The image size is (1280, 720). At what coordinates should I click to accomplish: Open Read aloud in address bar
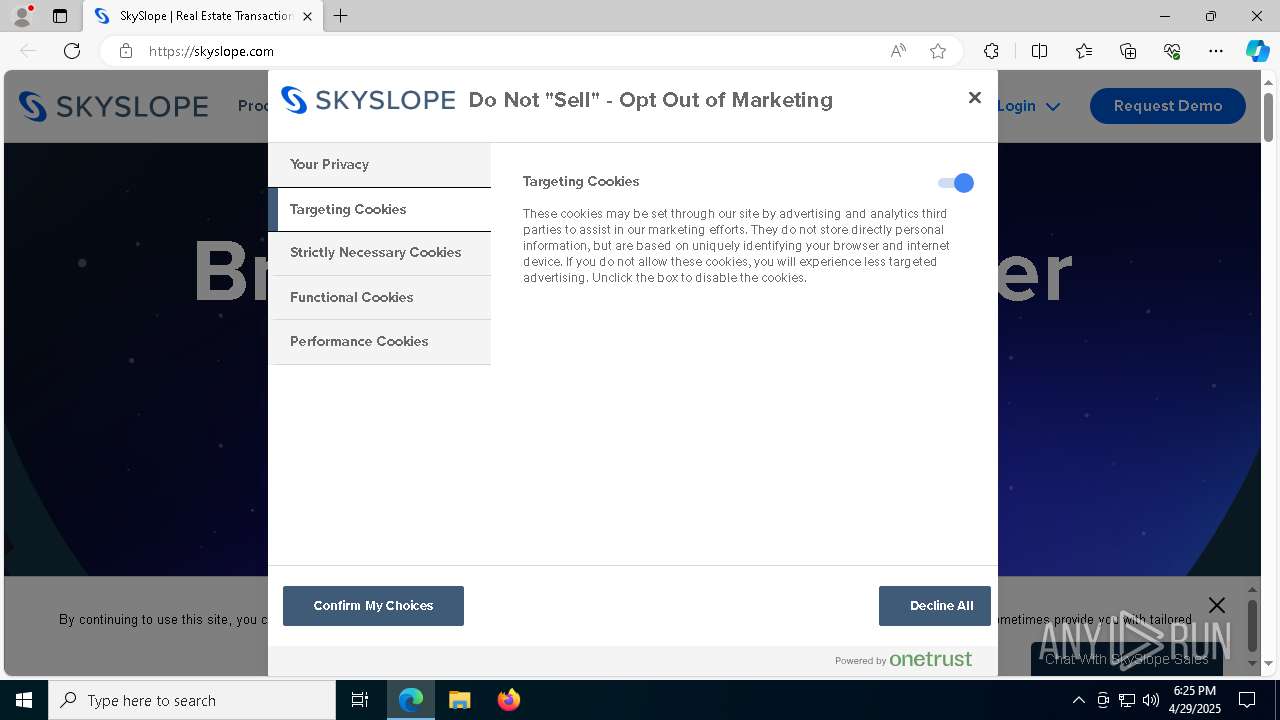[x=898, y=51]
